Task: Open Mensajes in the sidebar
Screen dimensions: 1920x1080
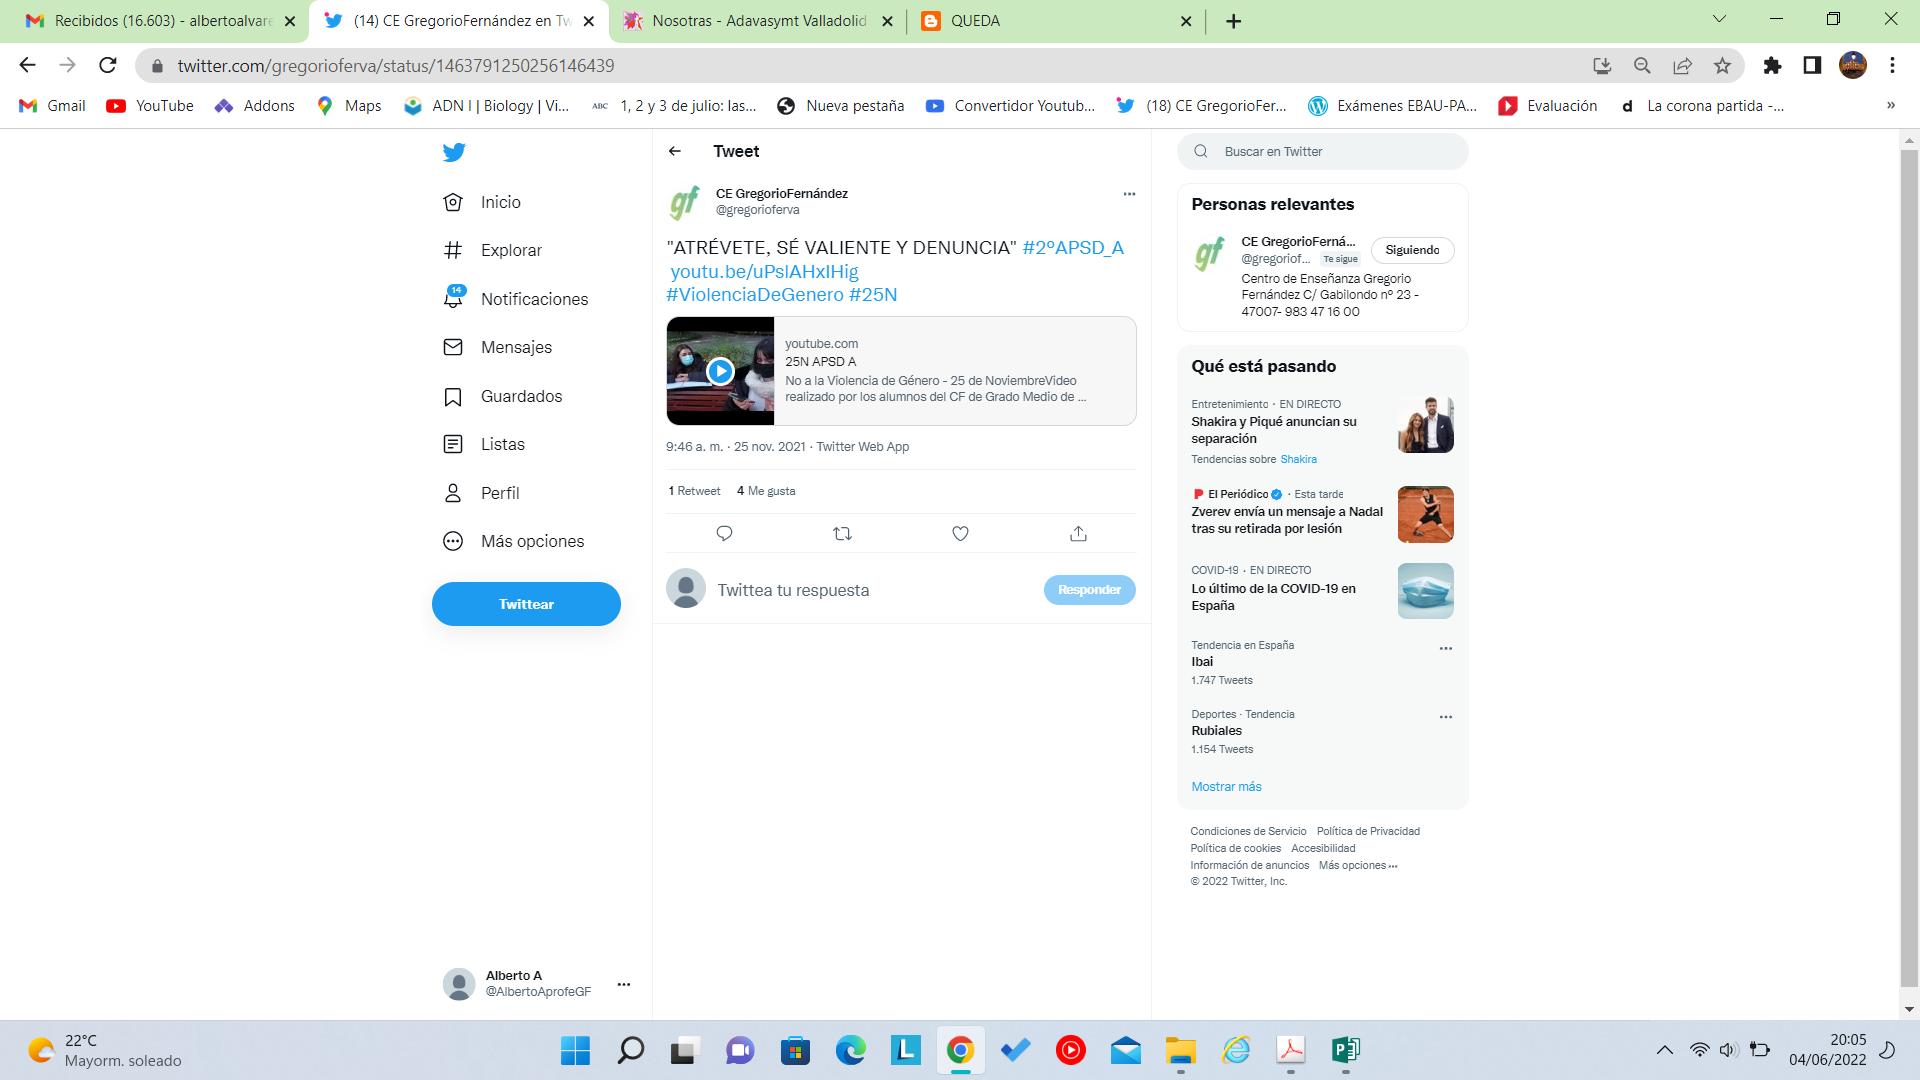Action: coord(497,347)
